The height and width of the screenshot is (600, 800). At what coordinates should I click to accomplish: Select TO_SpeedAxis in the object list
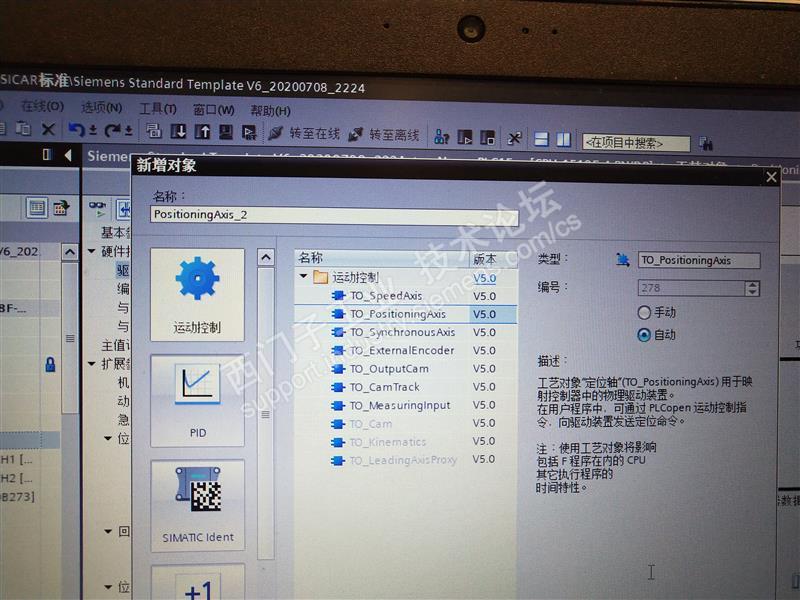pyautogui.click(x=386, y=296)
